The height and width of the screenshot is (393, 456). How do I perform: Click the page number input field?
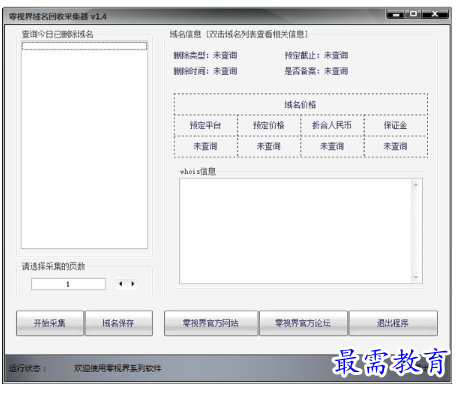pos(68,284)
